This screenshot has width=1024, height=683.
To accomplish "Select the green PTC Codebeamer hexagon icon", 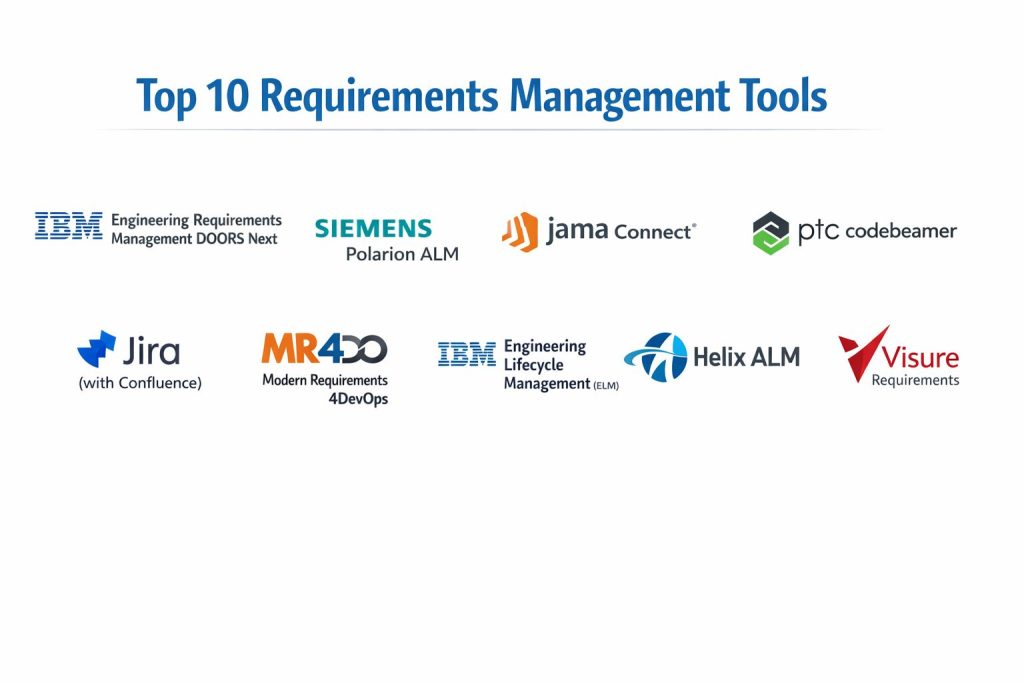I will tap(770, 233).
